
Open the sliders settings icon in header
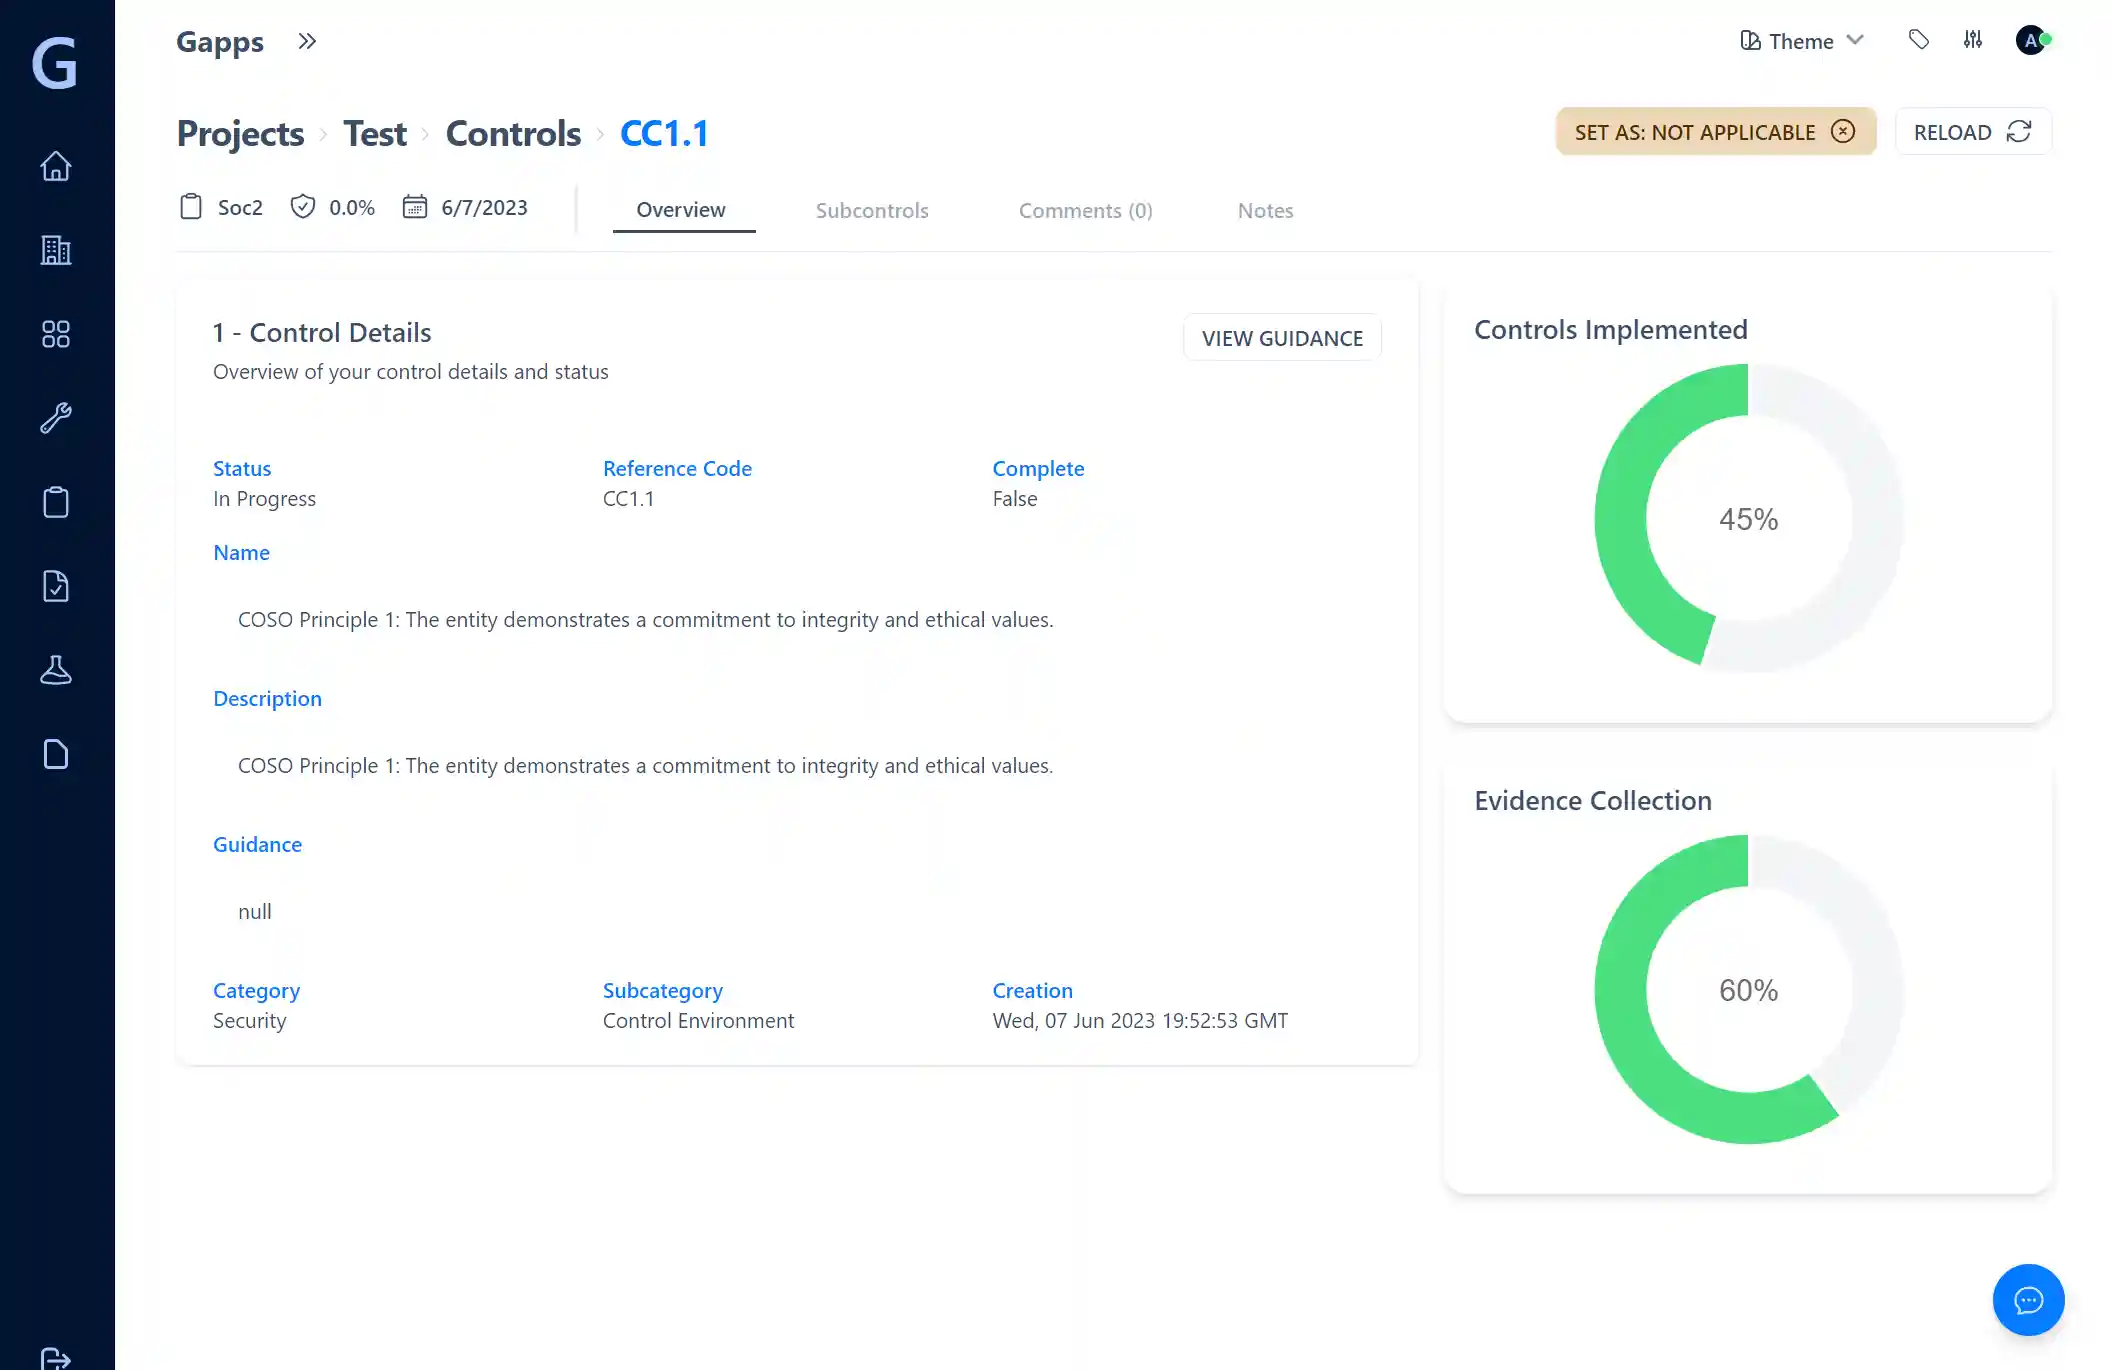pos(1973,40)
